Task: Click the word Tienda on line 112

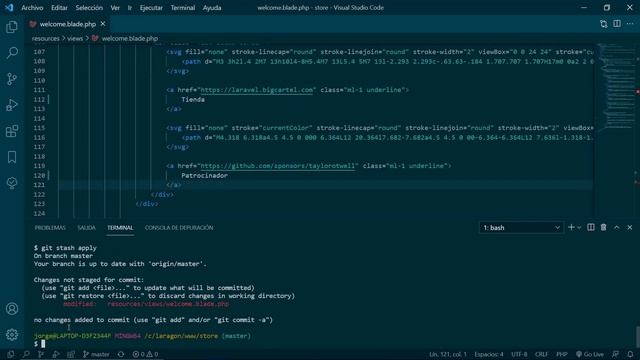Action: coord(193,100)
